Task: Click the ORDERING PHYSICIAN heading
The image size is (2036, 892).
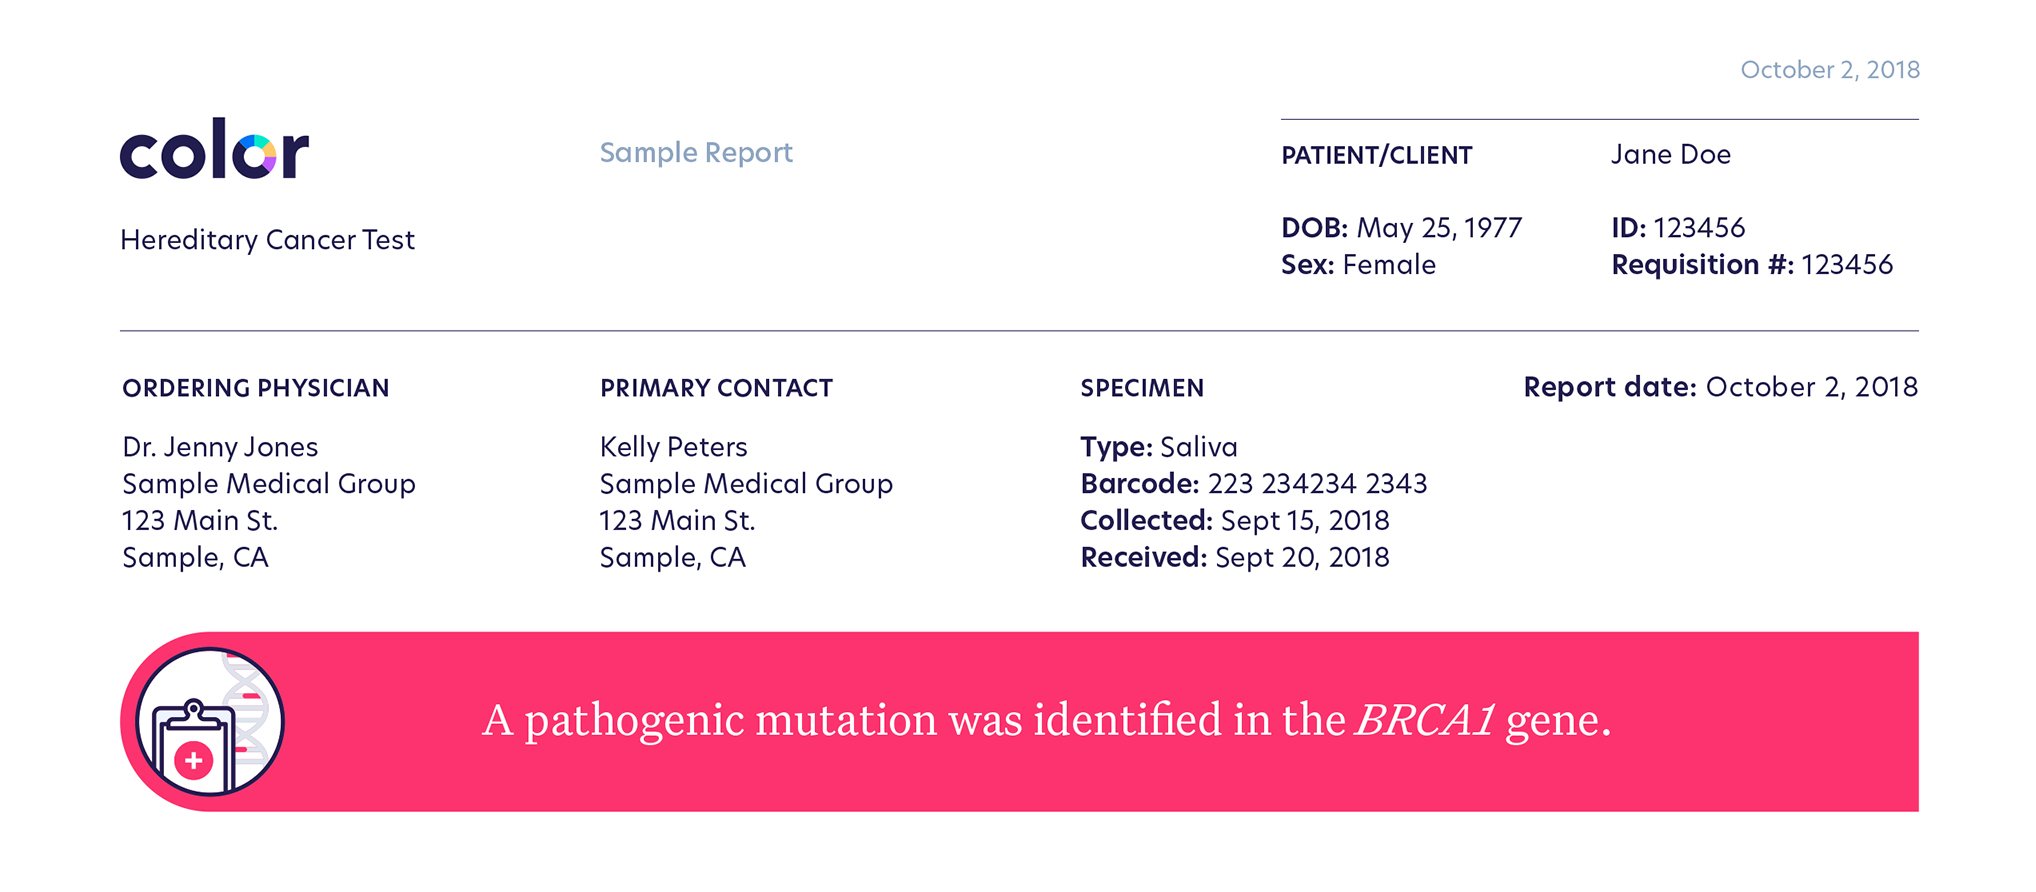Action: tap(256, 388)
